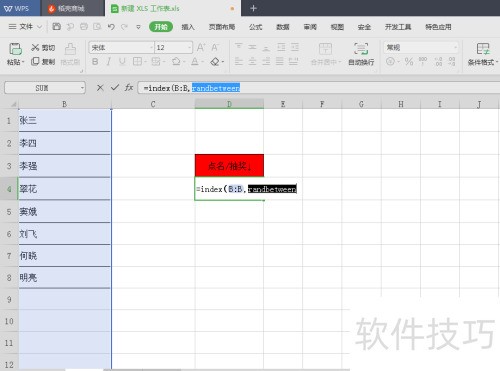
Task: Toggle italic formatting
Action: 109,62
